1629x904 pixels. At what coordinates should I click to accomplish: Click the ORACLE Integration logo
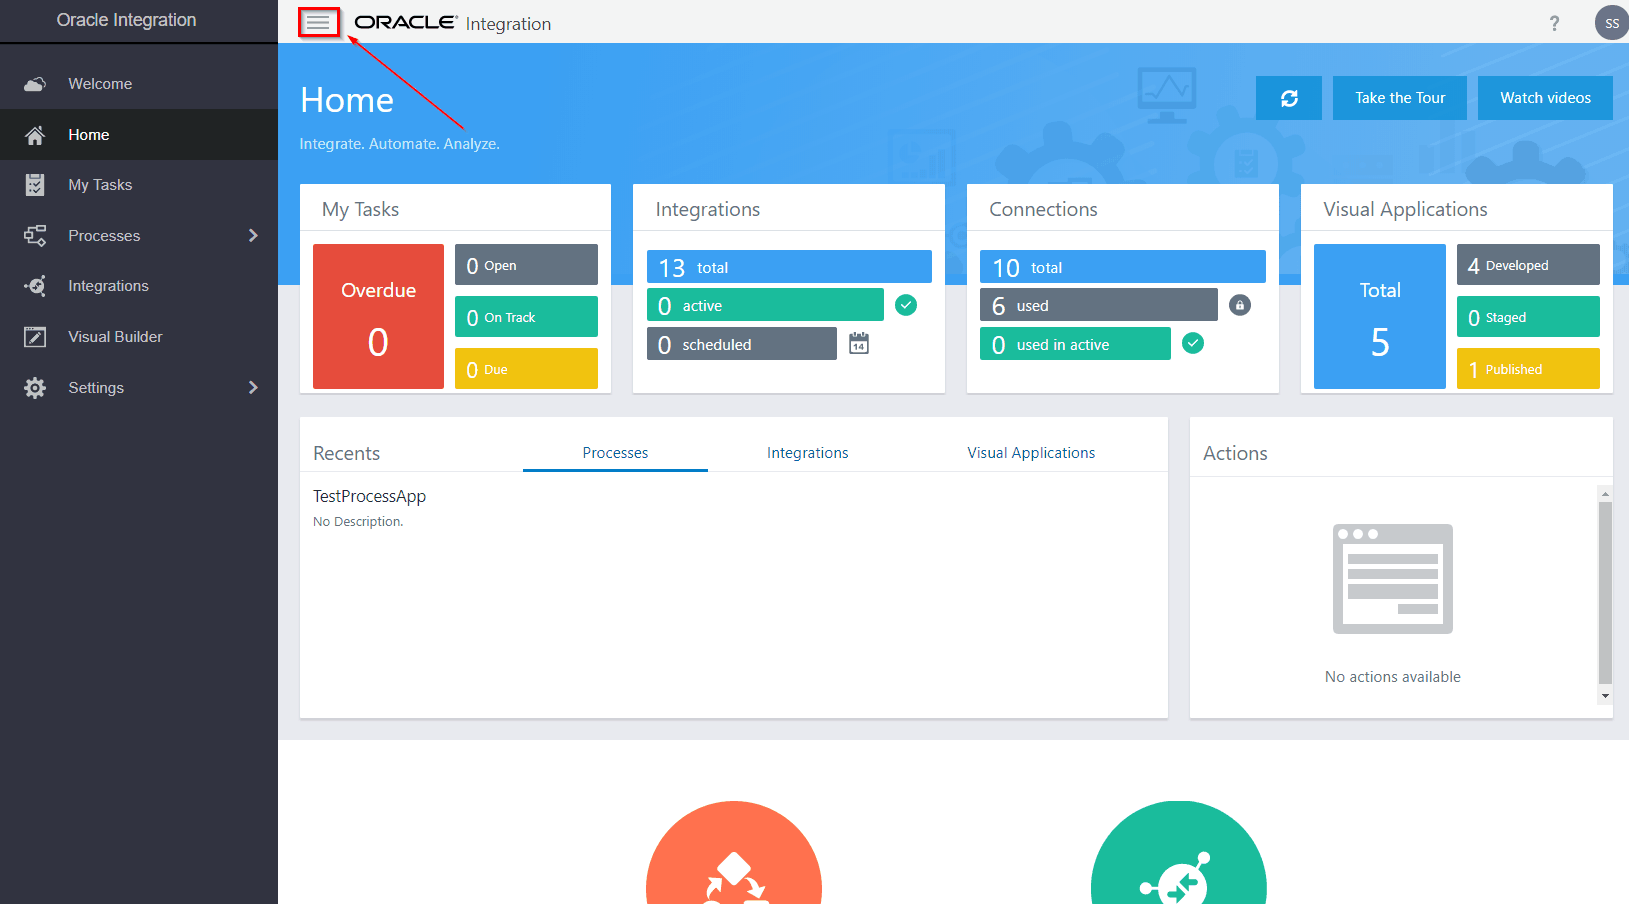453,23
